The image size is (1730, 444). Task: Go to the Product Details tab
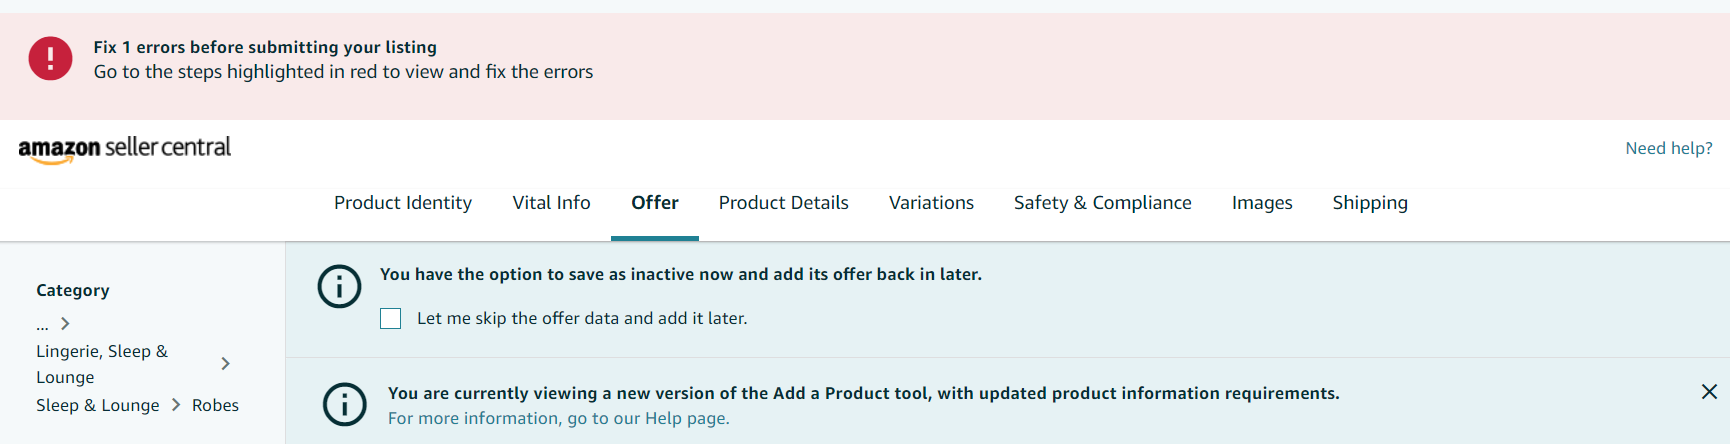[x=783, y=203]
